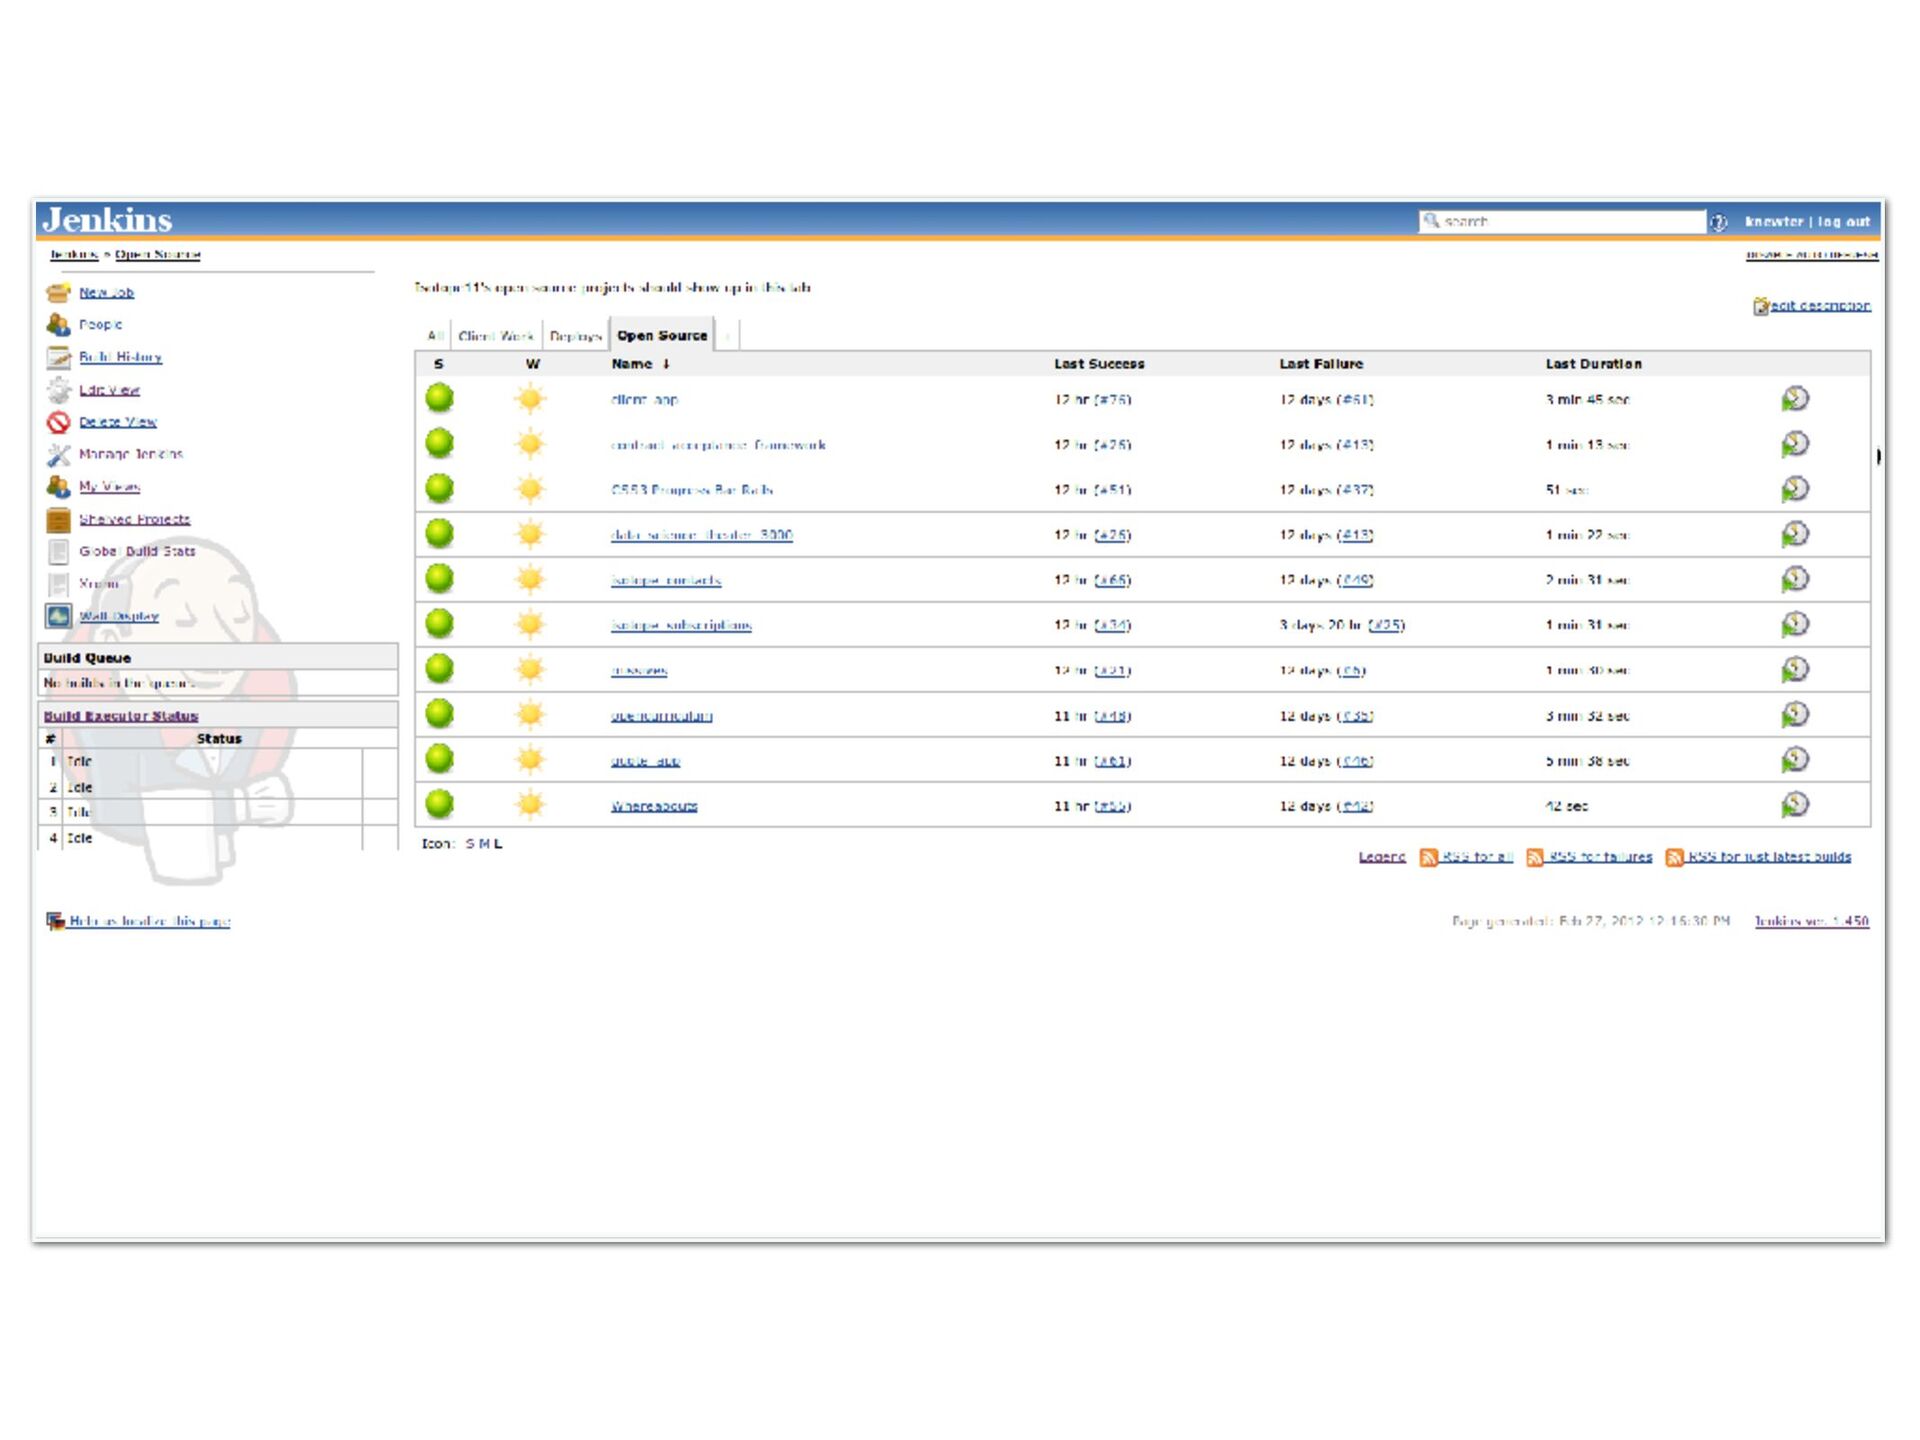Click the search help question mark icon
Viewport: 1920px width, 1440px height.
click(x=1718, y=222)
